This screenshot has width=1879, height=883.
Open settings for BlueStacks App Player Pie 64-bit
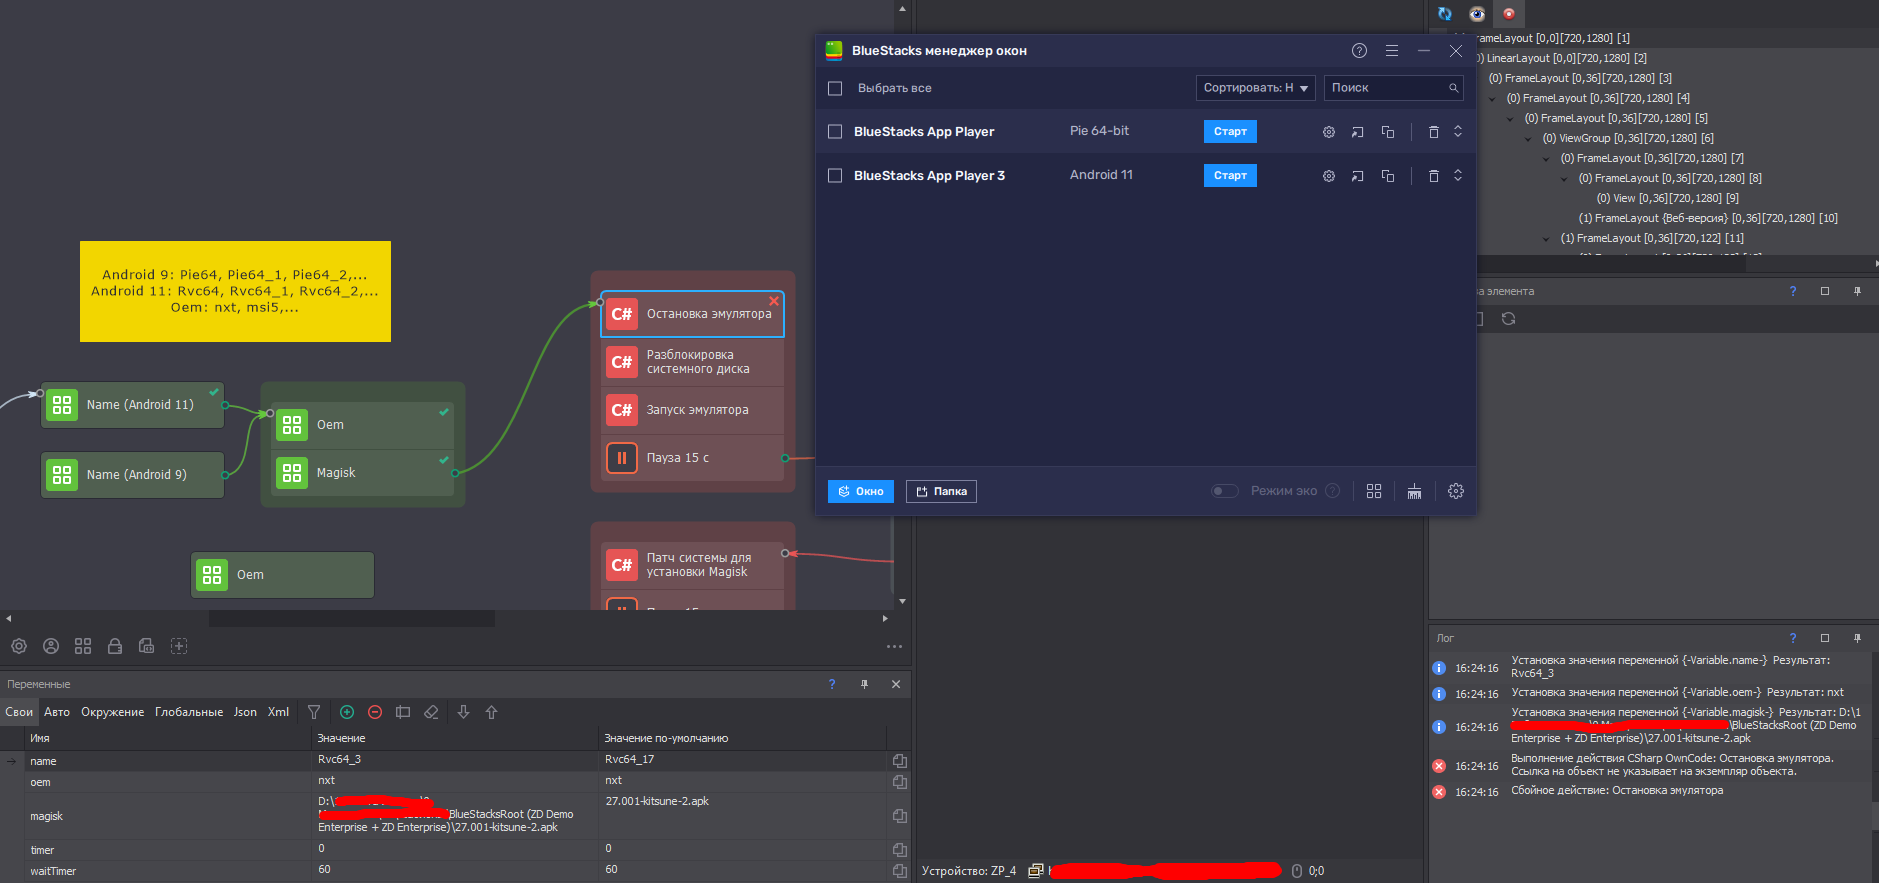point(1329,132)
